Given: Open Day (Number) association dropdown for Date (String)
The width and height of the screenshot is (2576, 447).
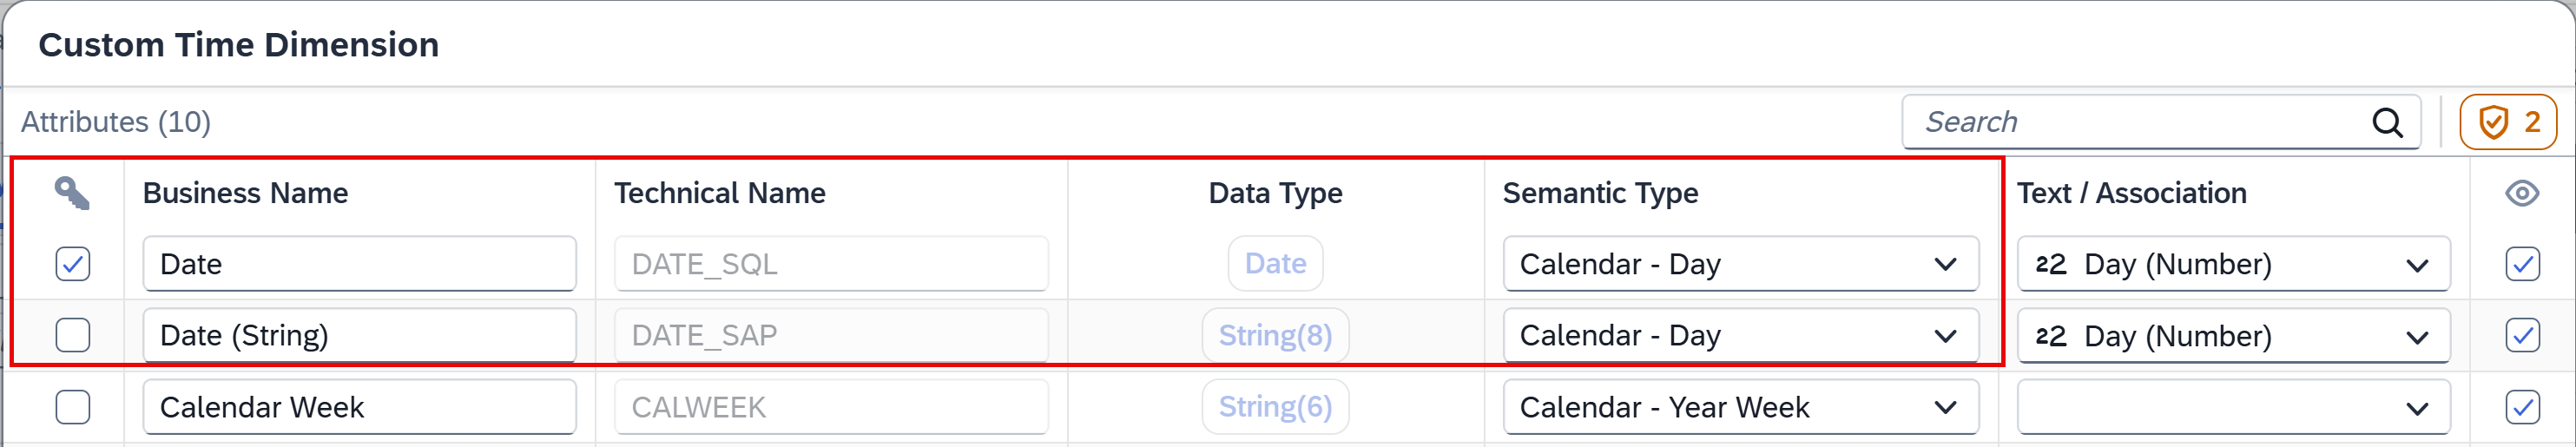Looking at the screenshot, I should tap(2233, 336).
